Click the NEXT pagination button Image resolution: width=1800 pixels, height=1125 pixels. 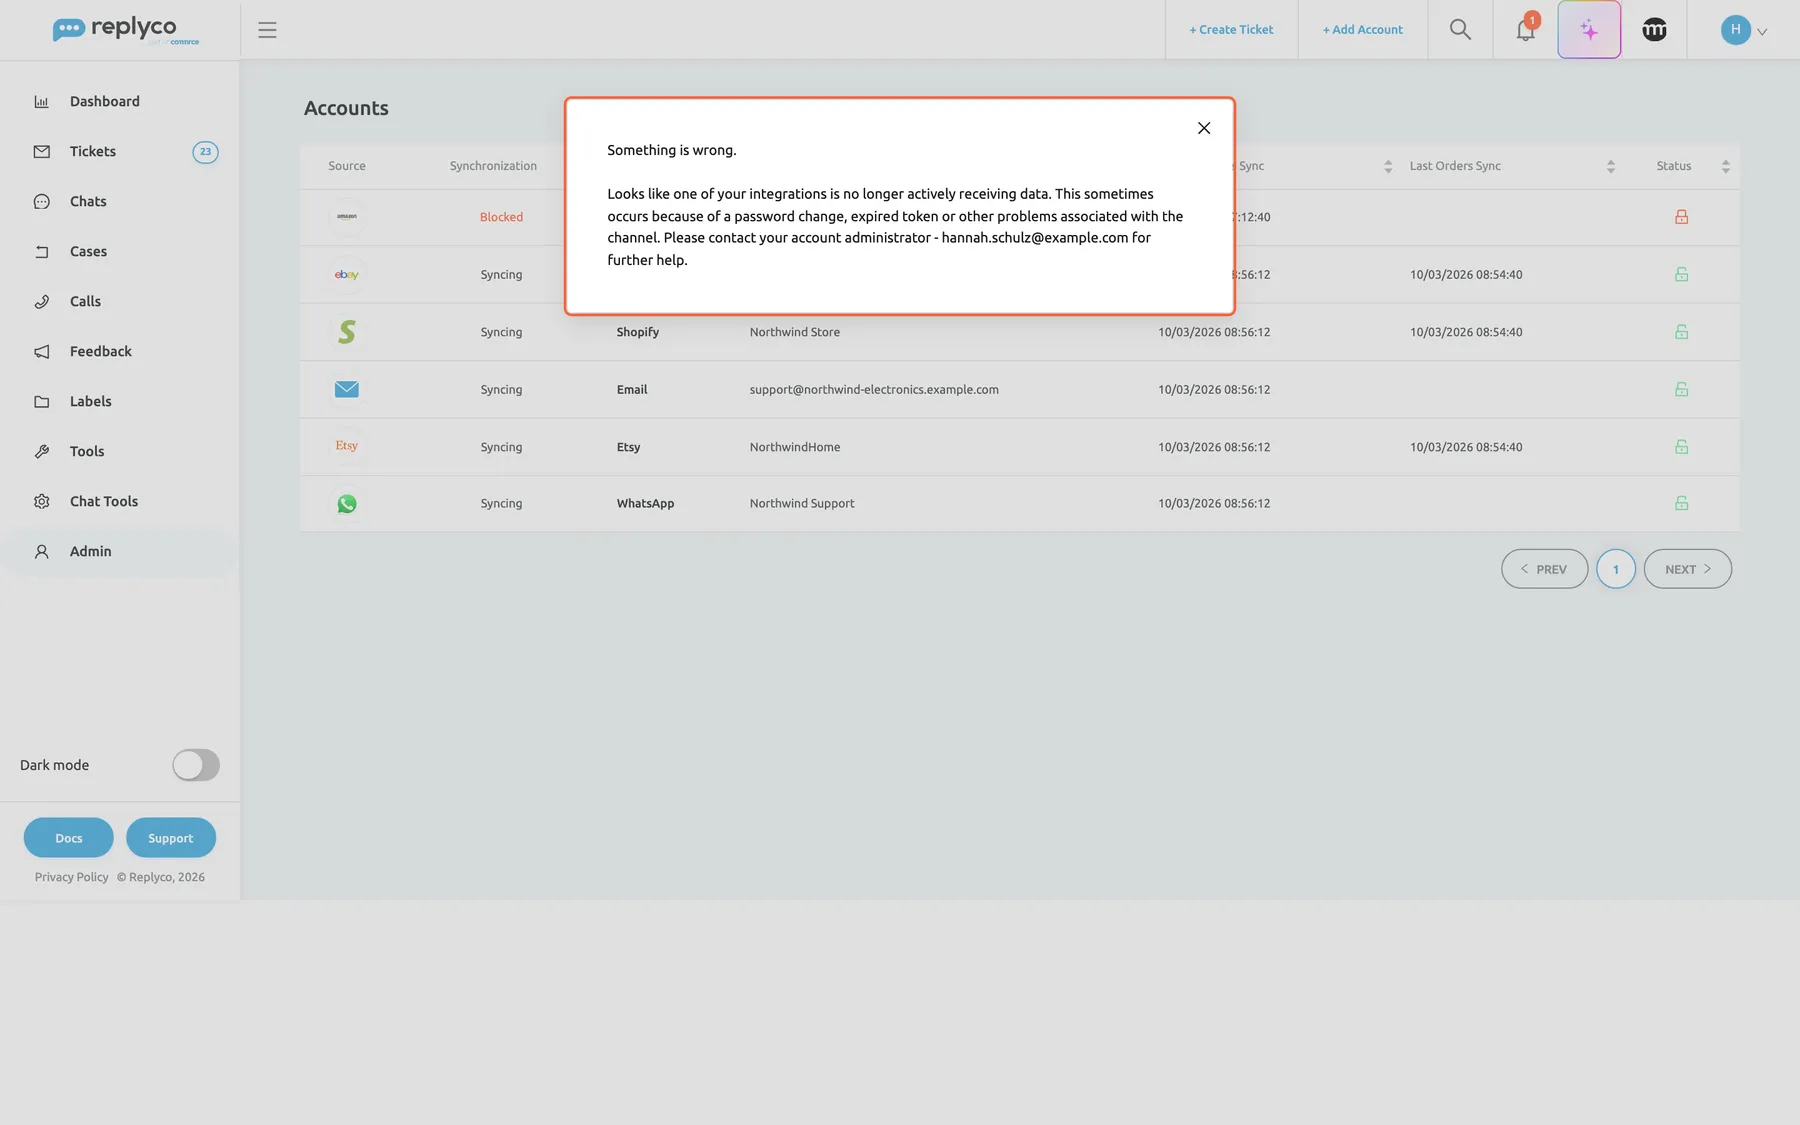tap(1688, 569)
